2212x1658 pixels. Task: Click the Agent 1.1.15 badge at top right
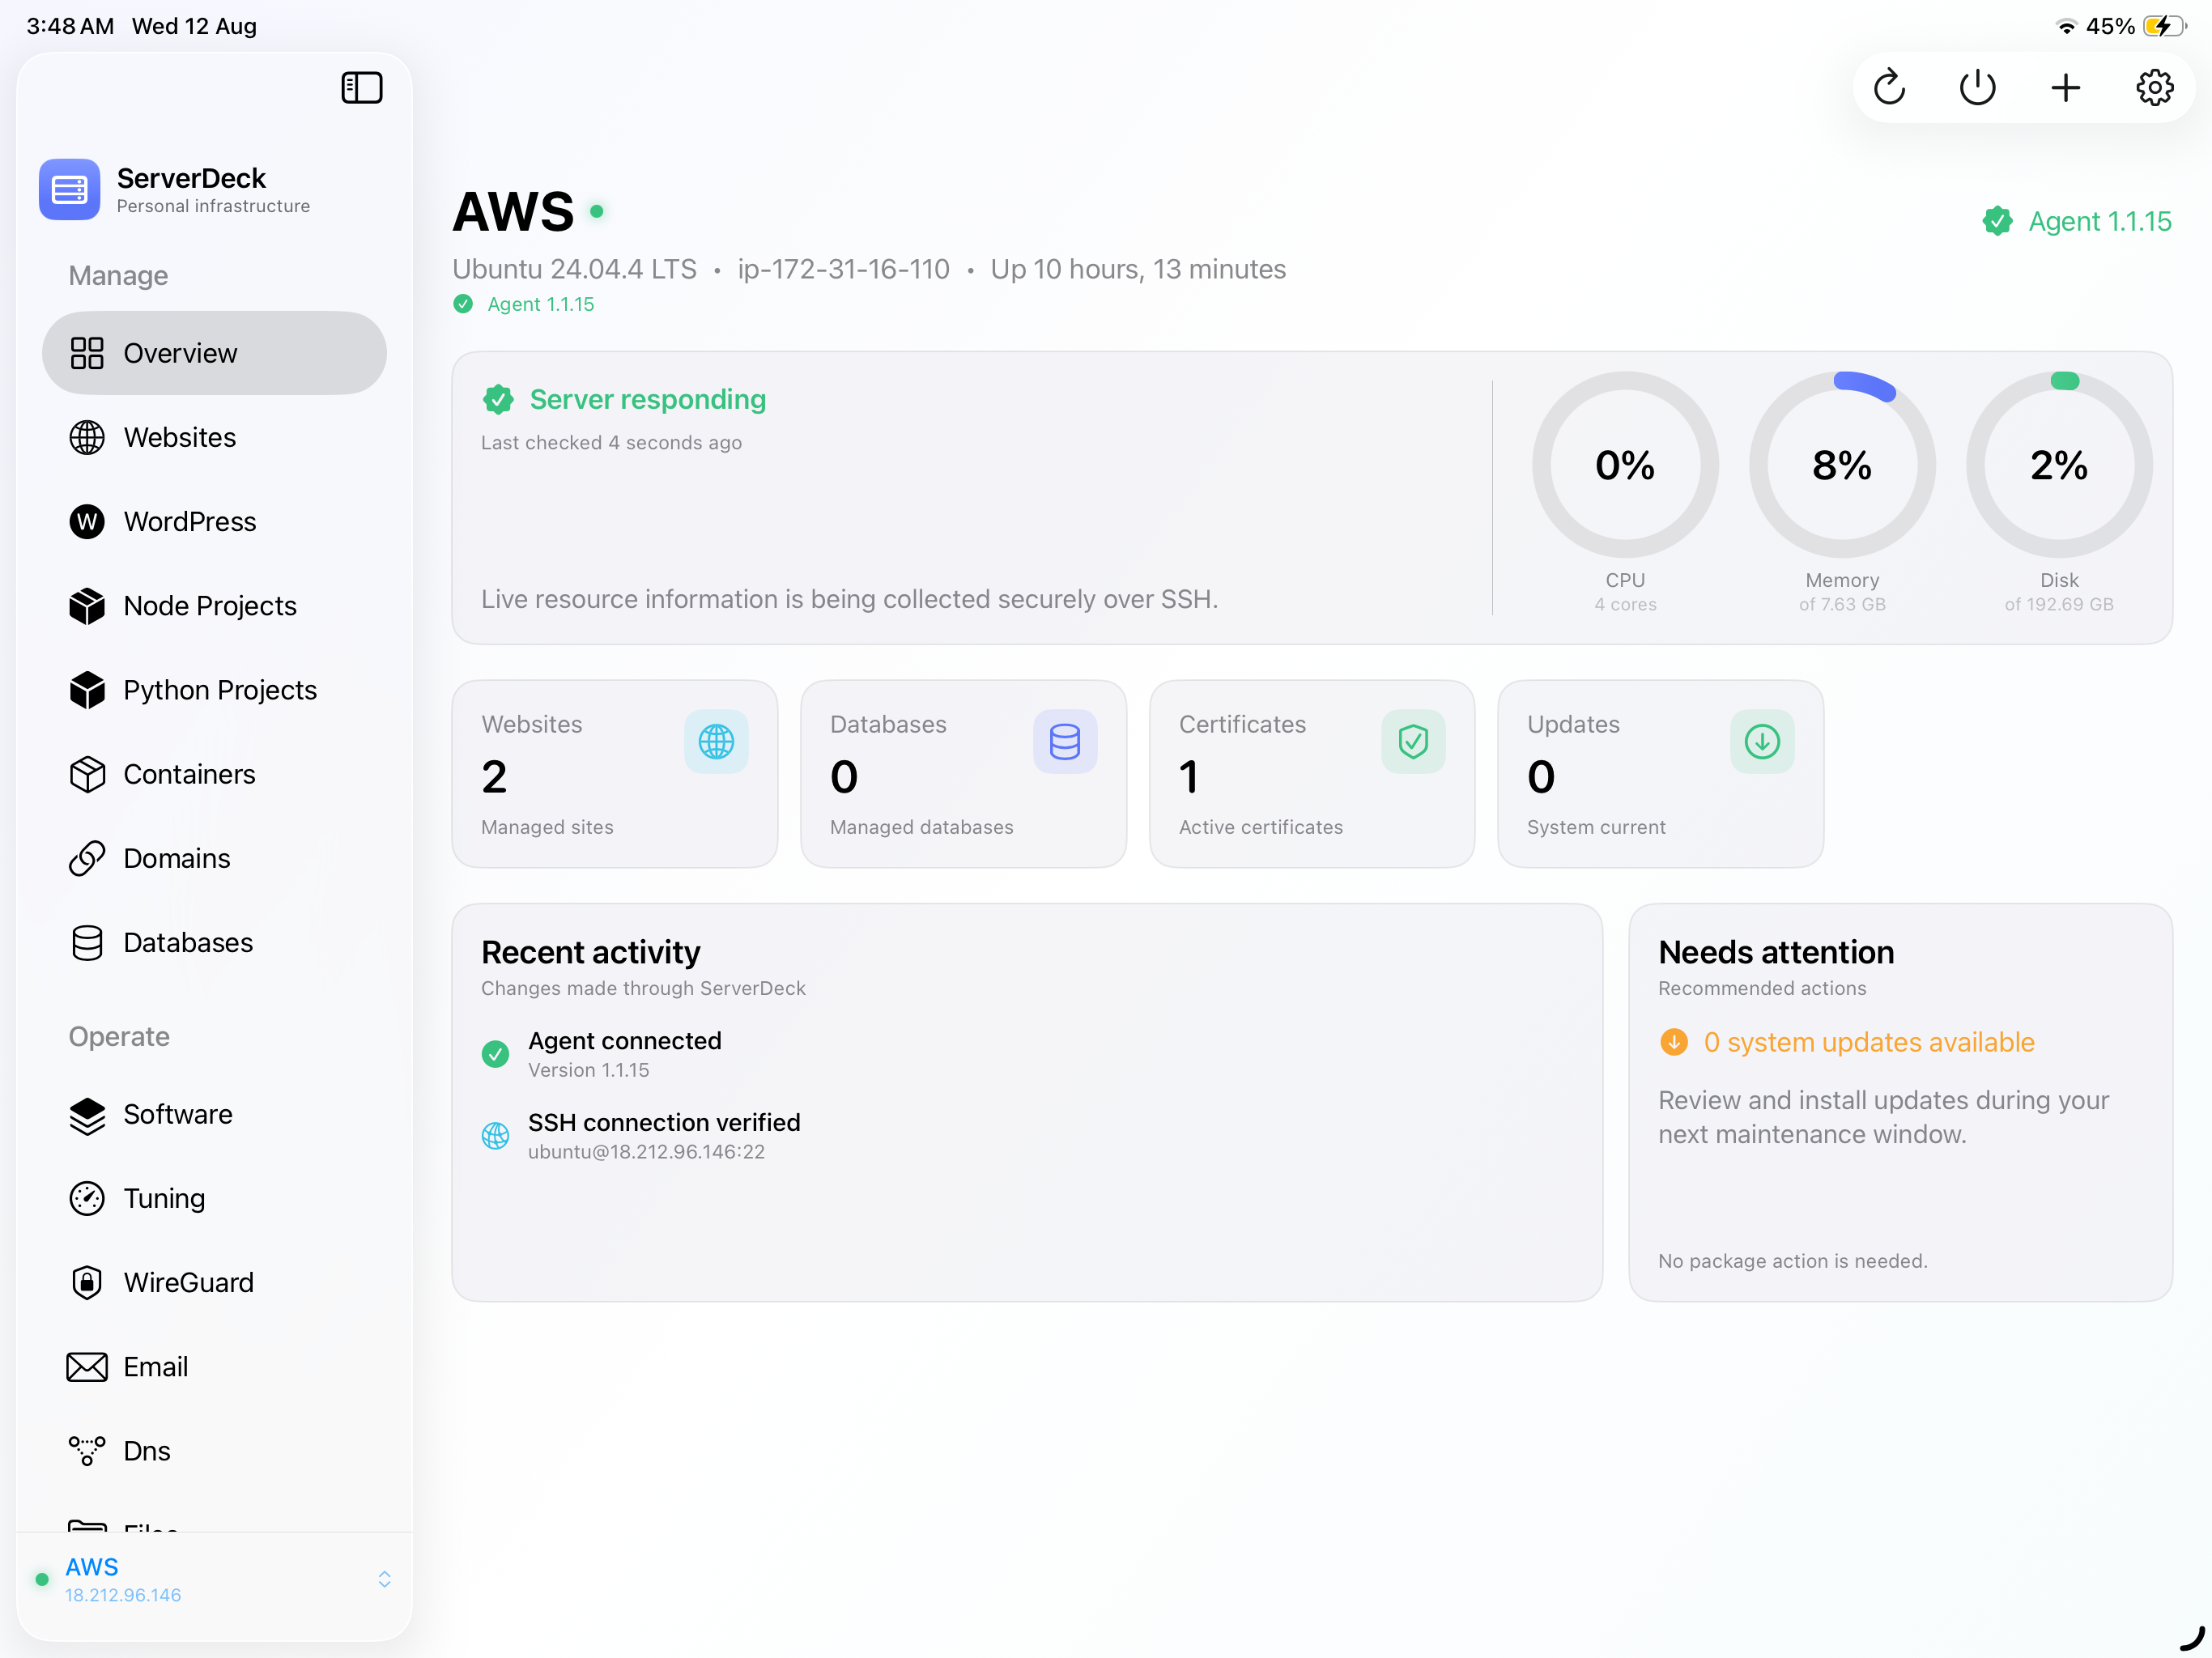click(2077, 221)
